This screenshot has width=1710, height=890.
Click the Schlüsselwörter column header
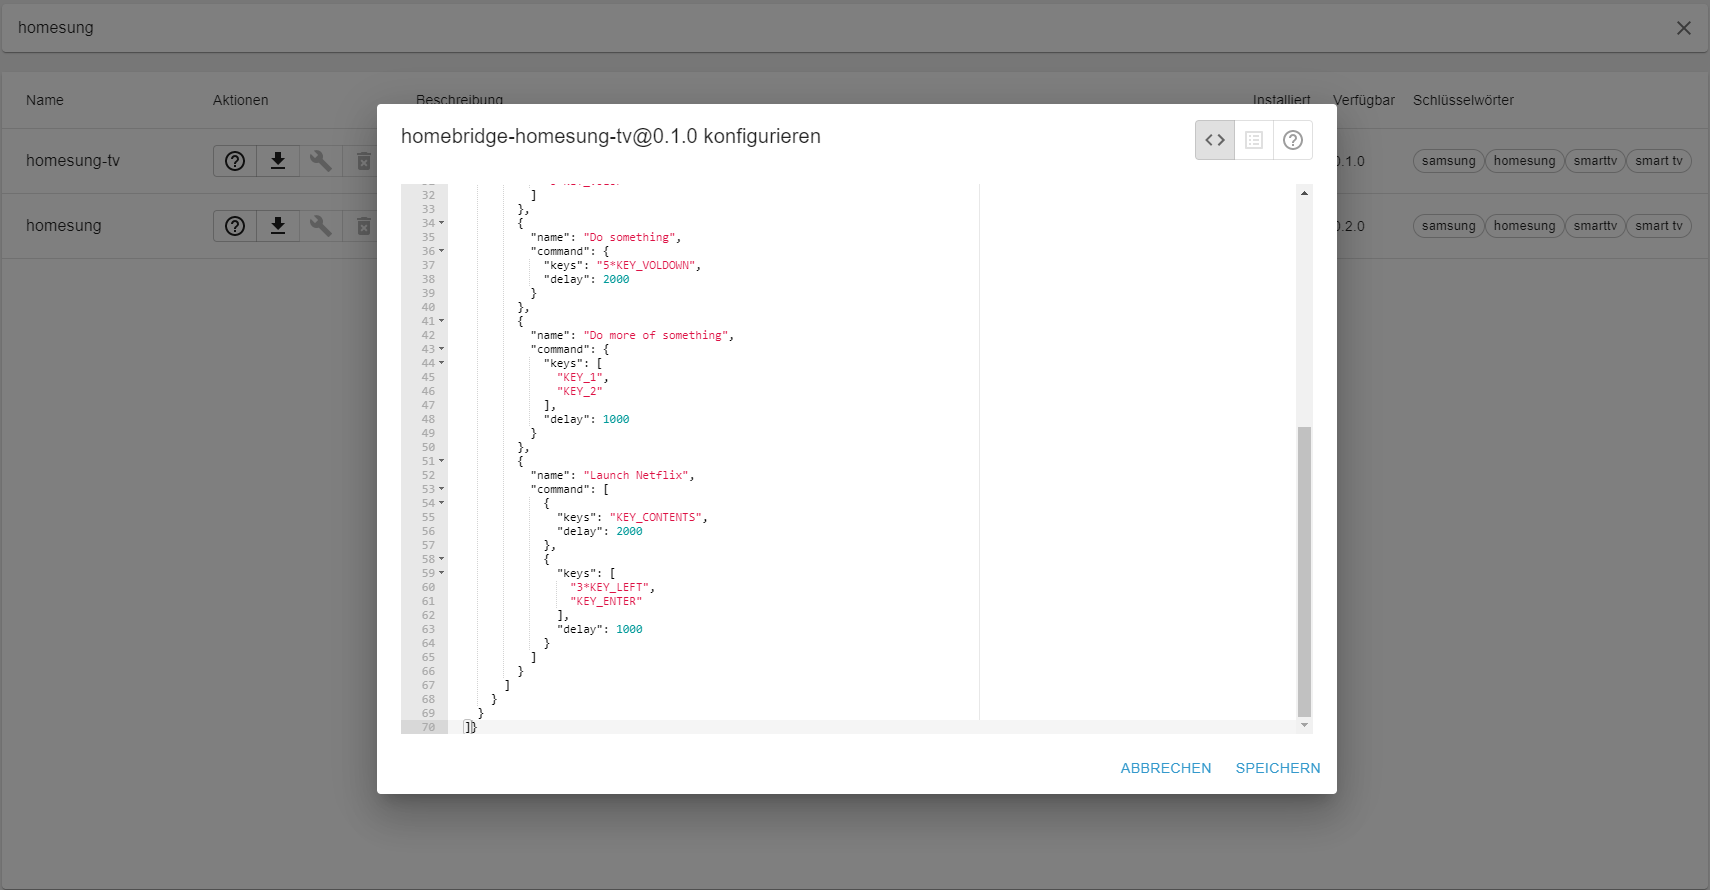click(1463, 100)
